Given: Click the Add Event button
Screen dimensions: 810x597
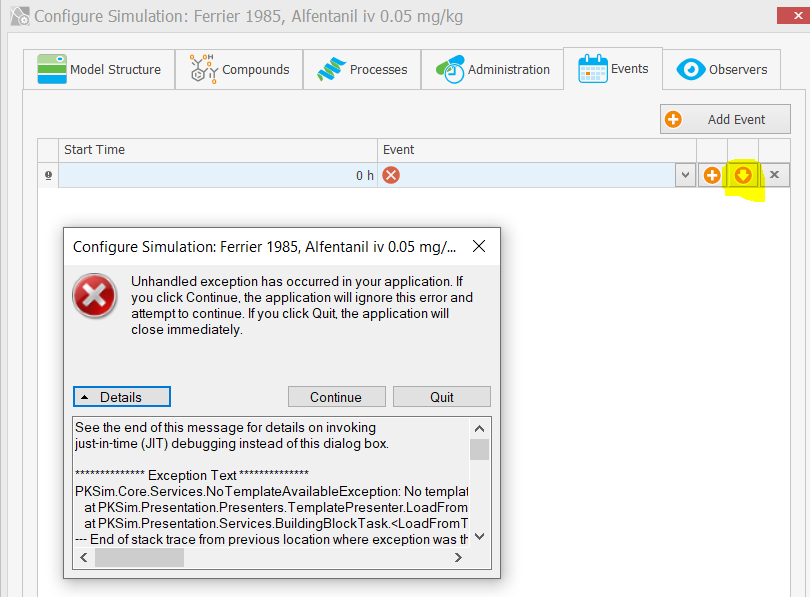Looking at the screenshot, I should pos(725,118).
